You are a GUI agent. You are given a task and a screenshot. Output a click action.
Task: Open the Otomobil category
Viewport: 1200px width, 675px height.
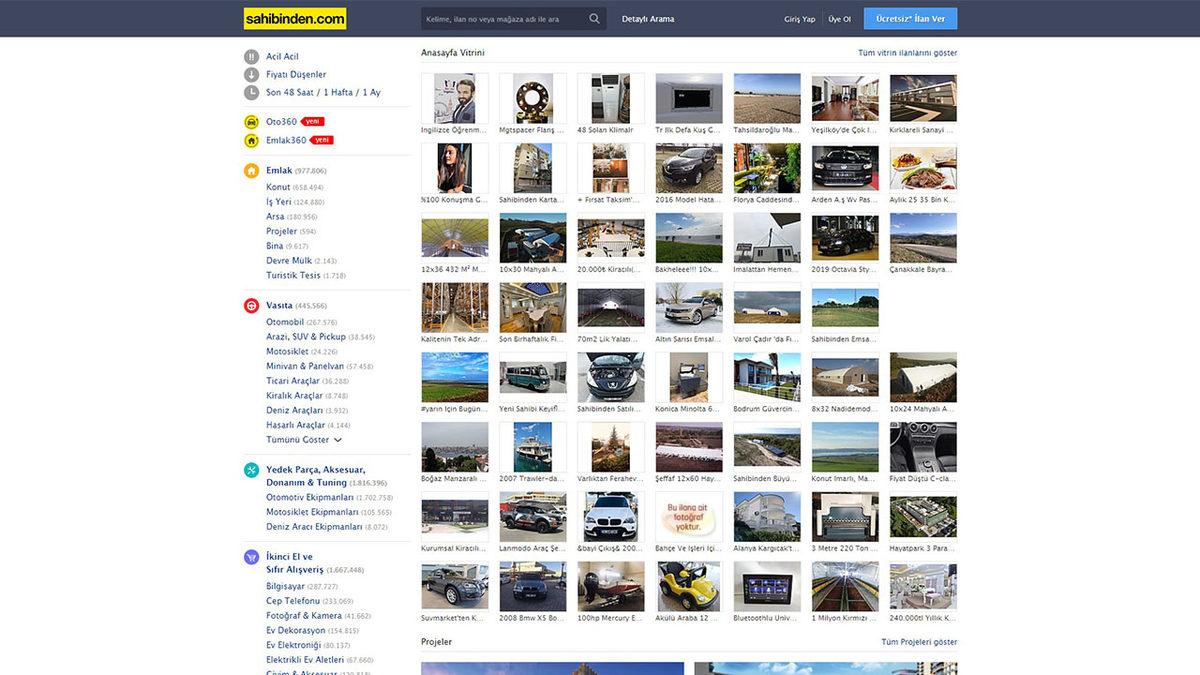tap(285, 322)
